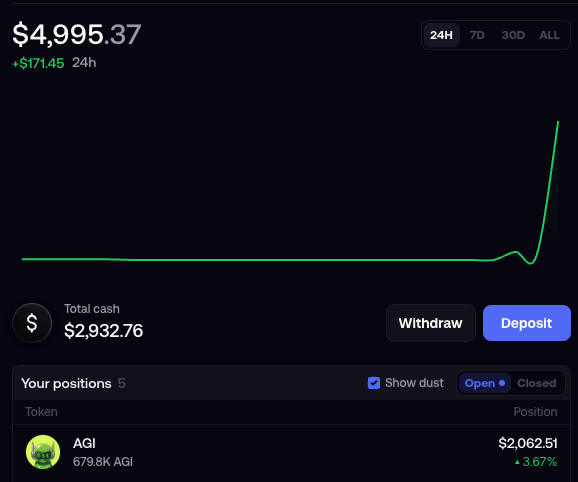Click the dollar sign cash icon

point(32,323)
